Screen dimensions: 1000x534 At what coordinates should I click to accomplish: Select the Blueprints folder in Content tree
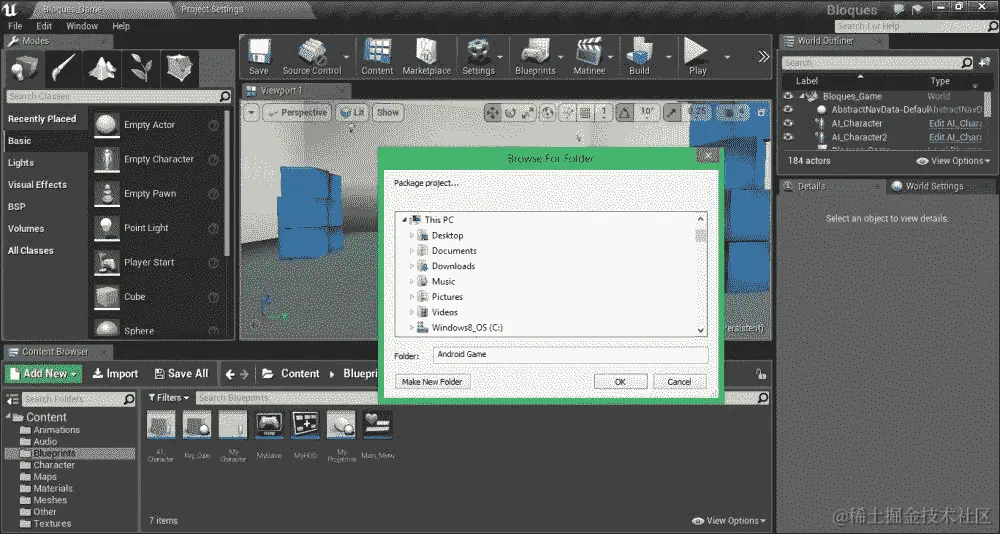(x=70, y=454)
